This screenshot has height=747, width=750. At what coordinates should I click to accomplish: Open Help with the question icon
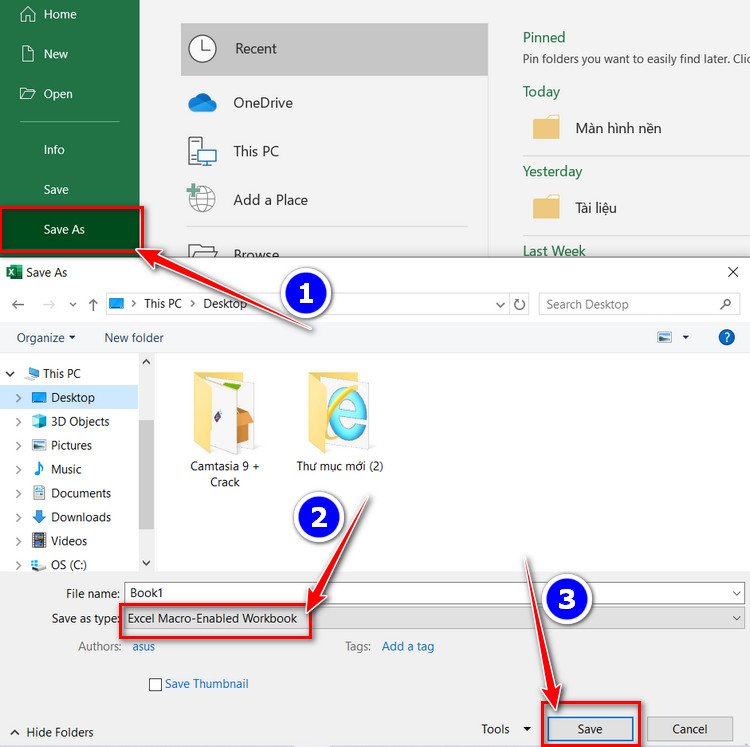pos(726,338)
